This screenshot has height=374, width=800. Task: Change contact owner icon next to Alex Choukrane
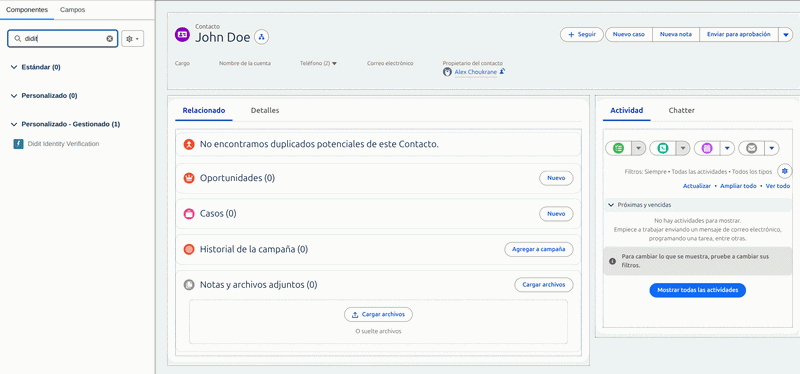(502, 72)
